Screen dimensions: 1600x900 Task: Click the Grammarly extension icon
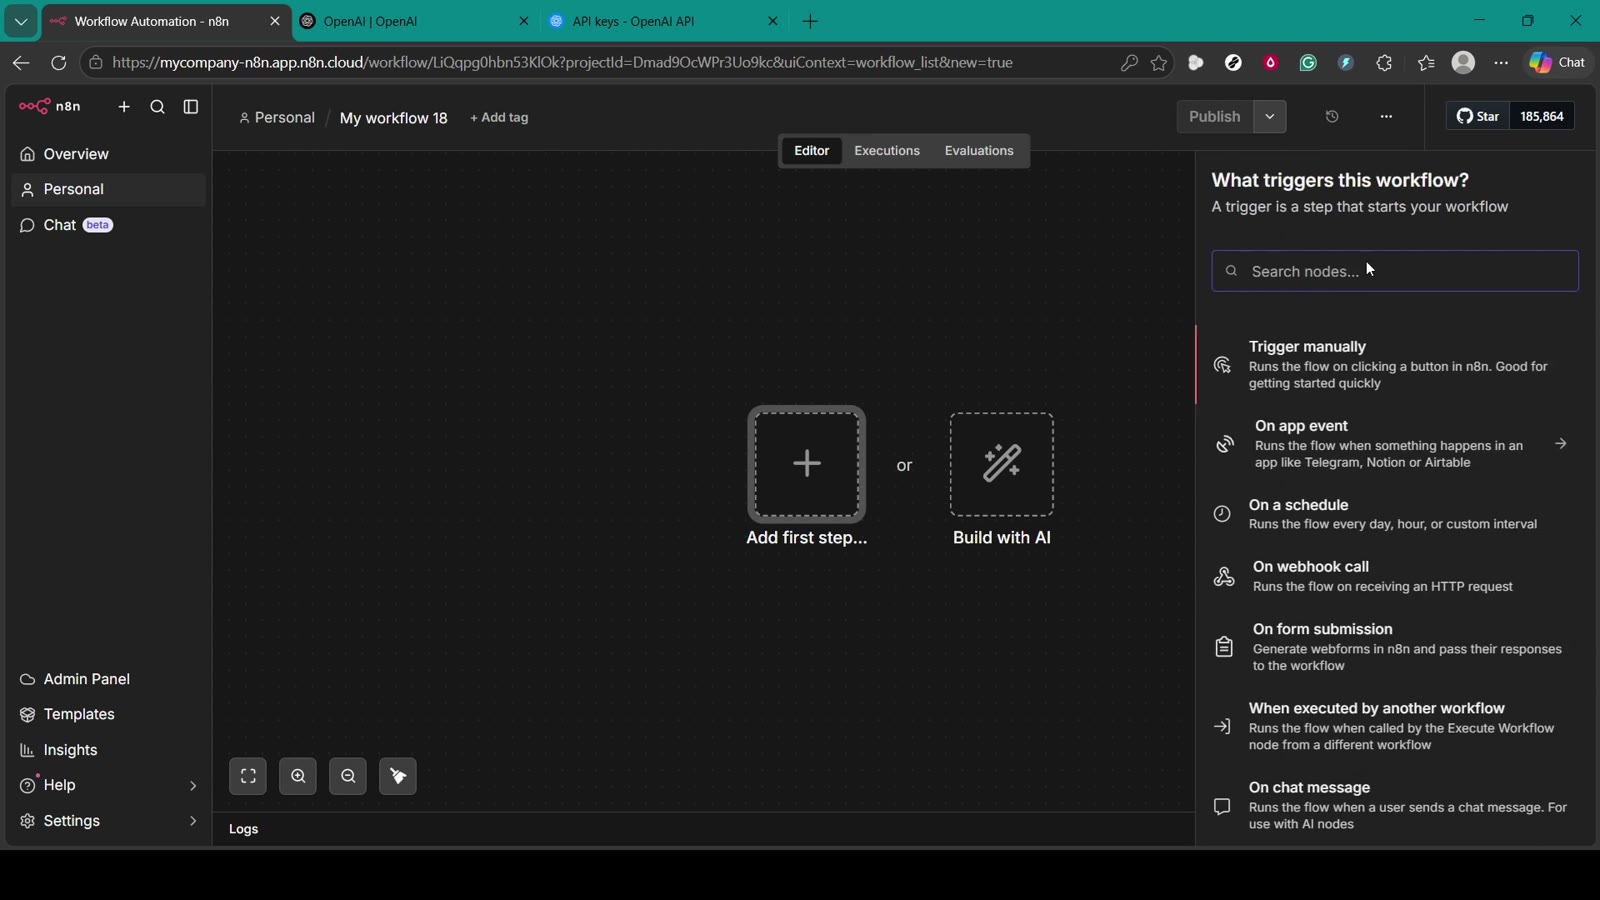[x=1308, y=63]
